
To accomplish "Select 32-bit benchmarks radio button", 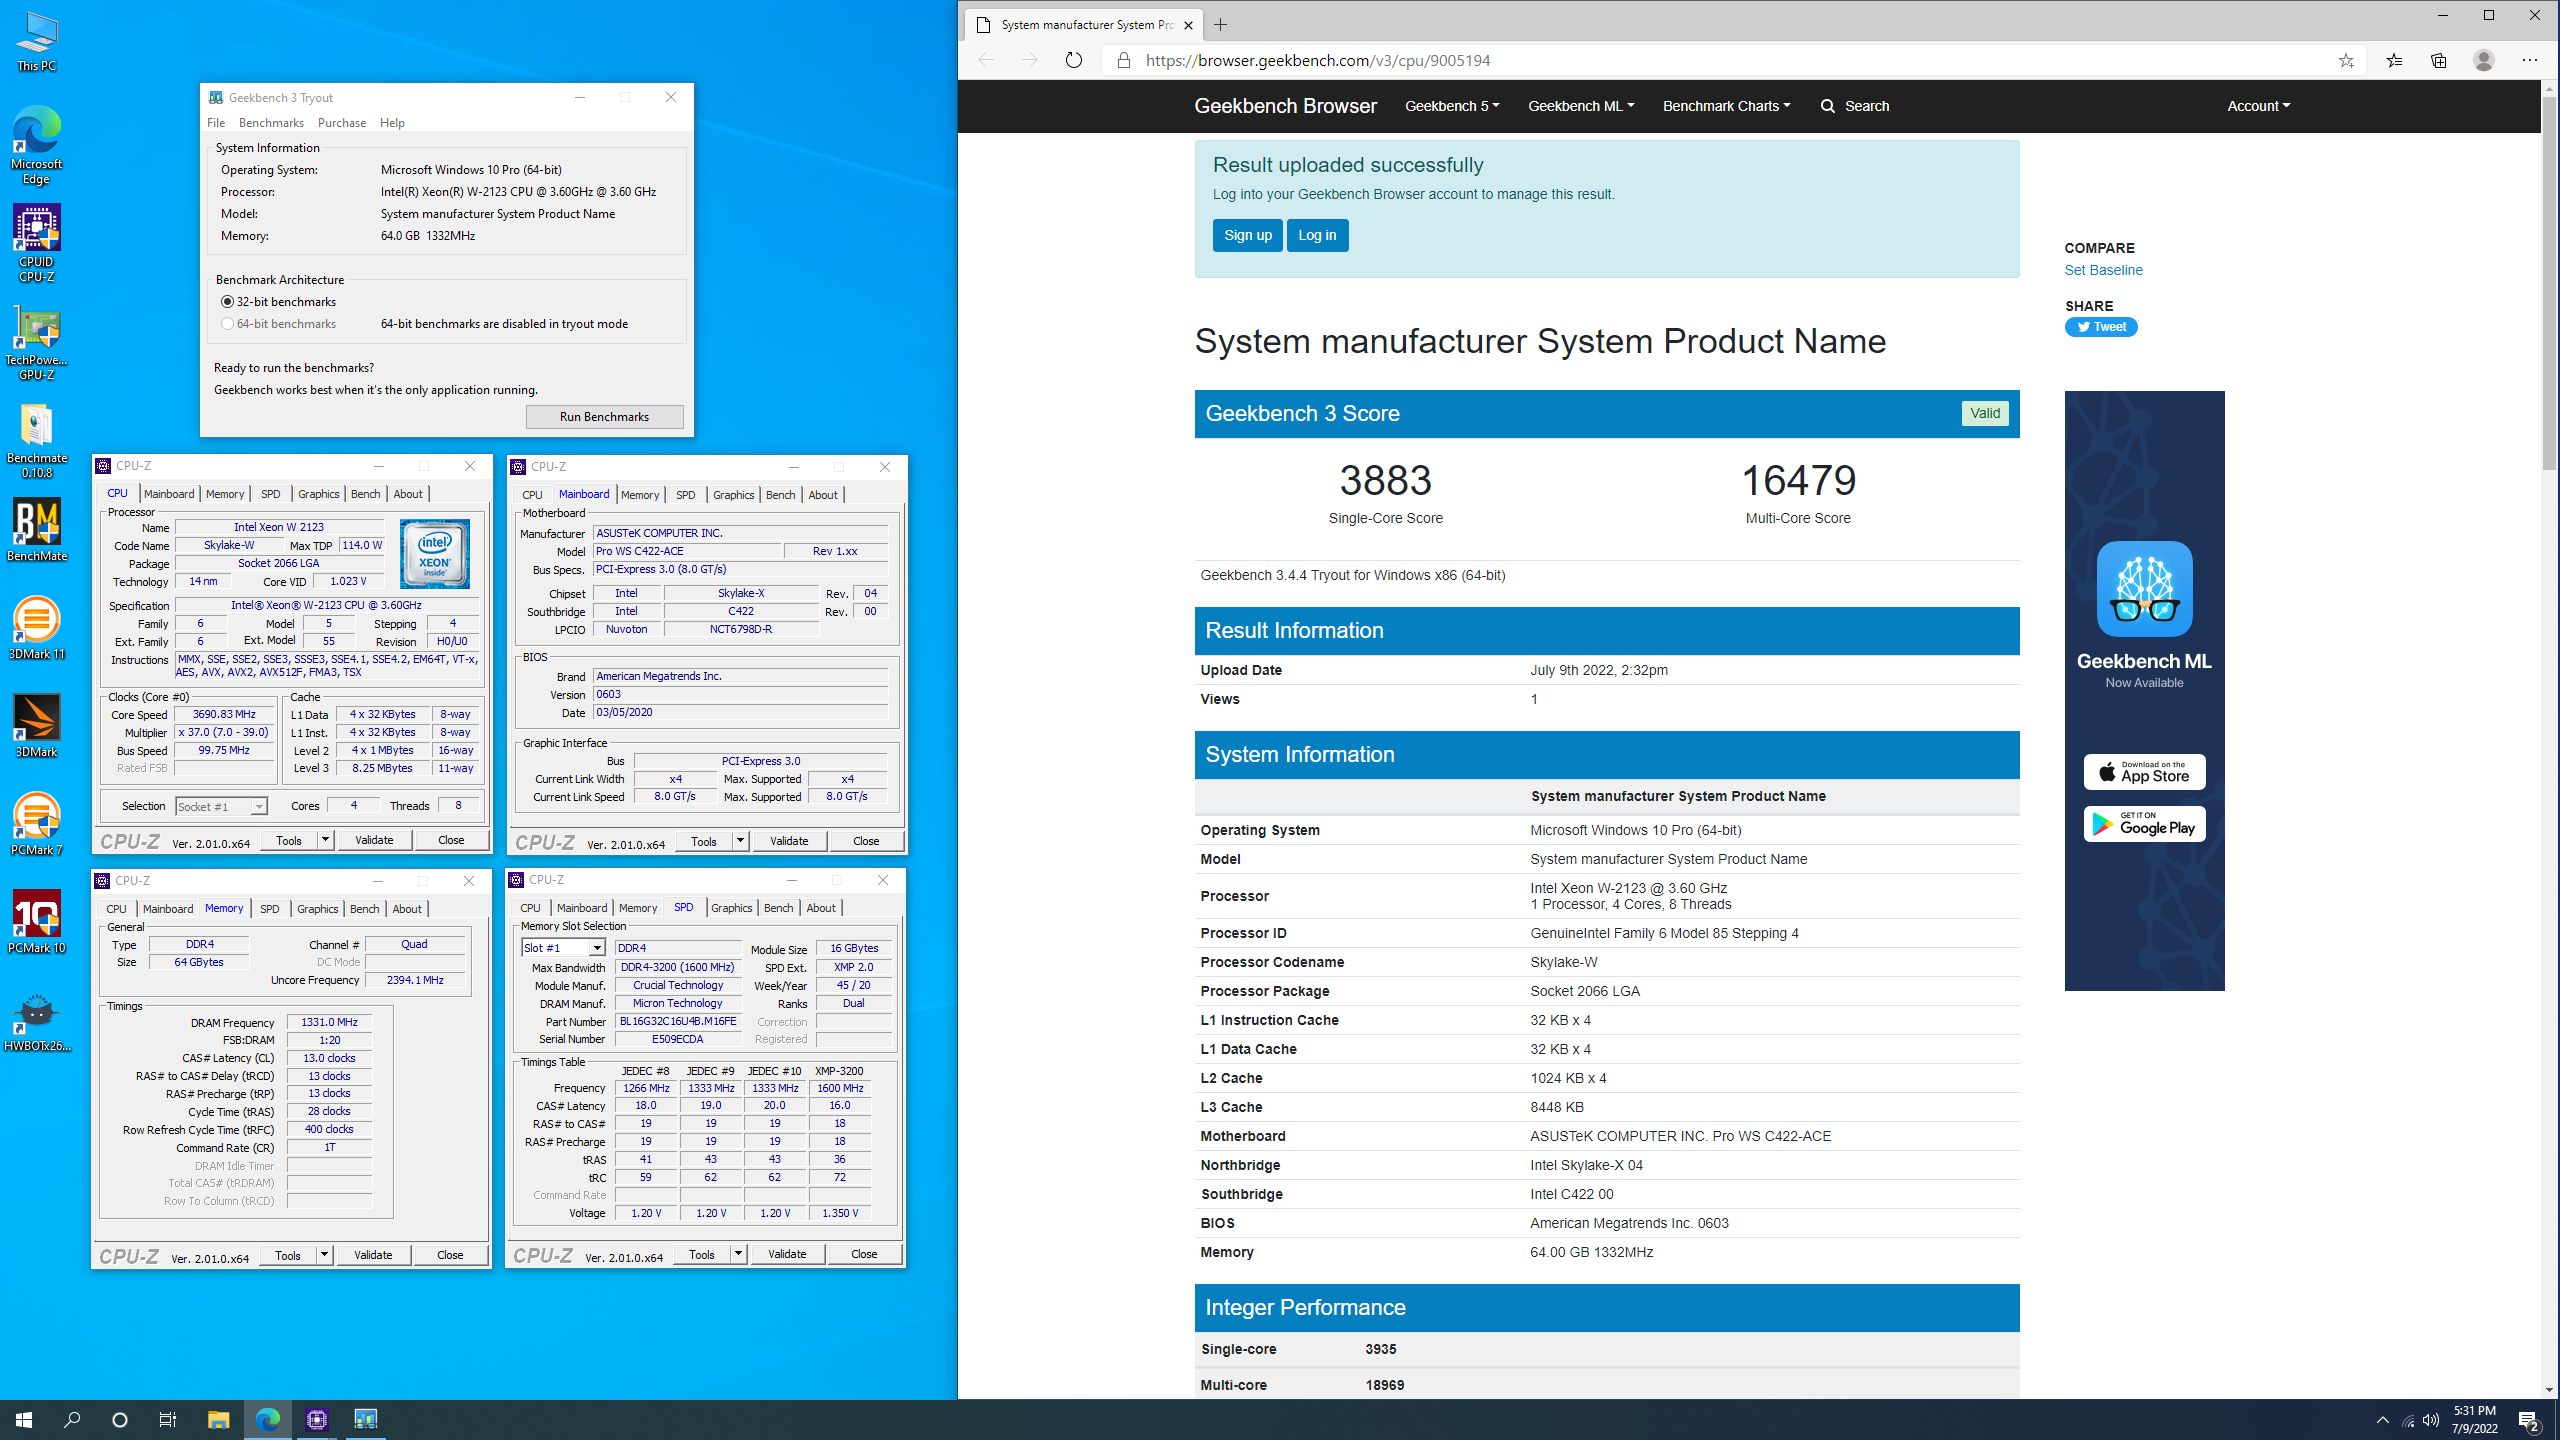I will coord(227,301).
